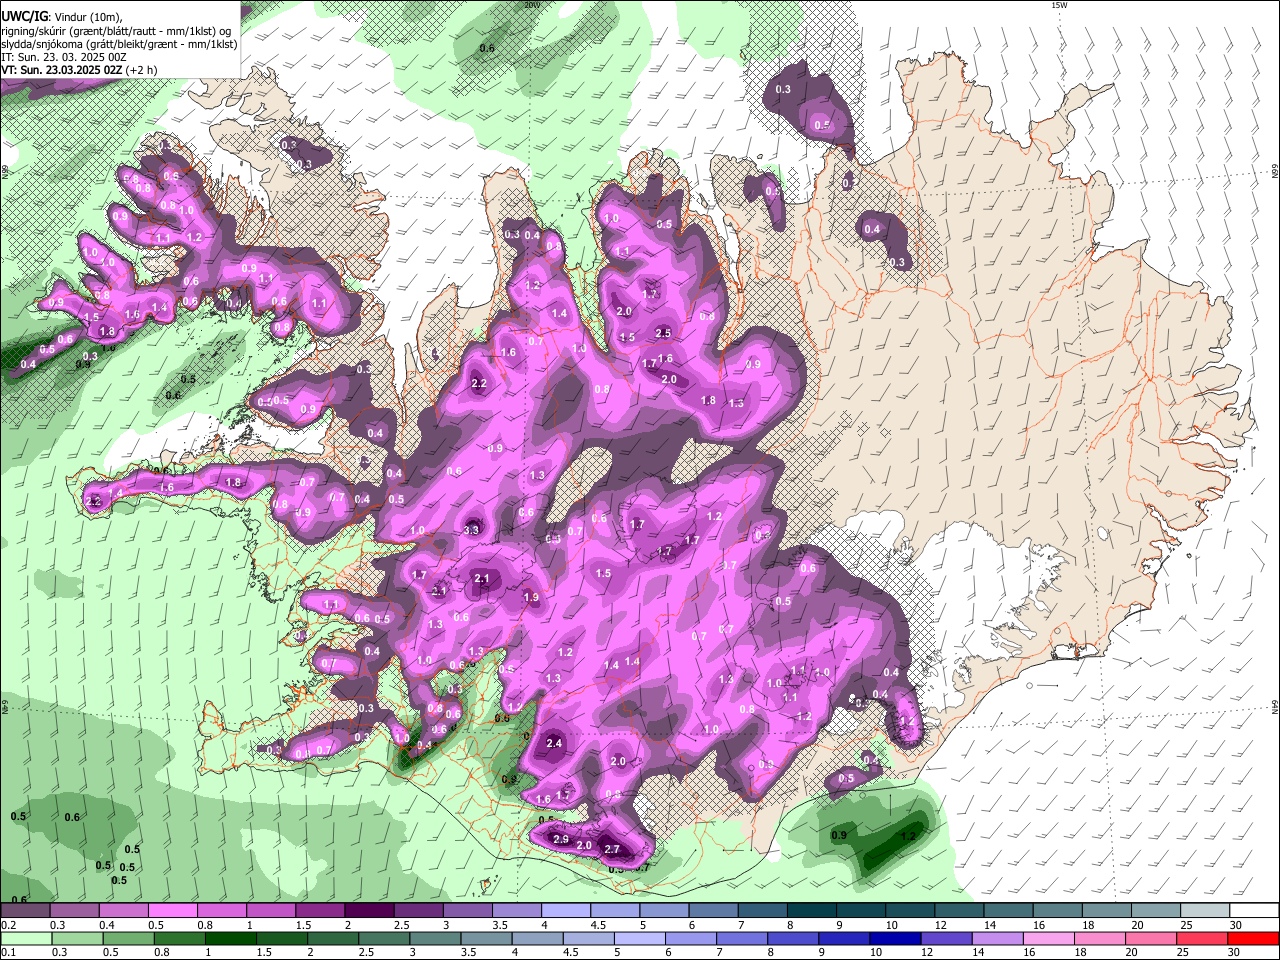Select the 'VT: Sun. 23.03.2025 02Z (+2 h)' line

[x=79, y=70]
